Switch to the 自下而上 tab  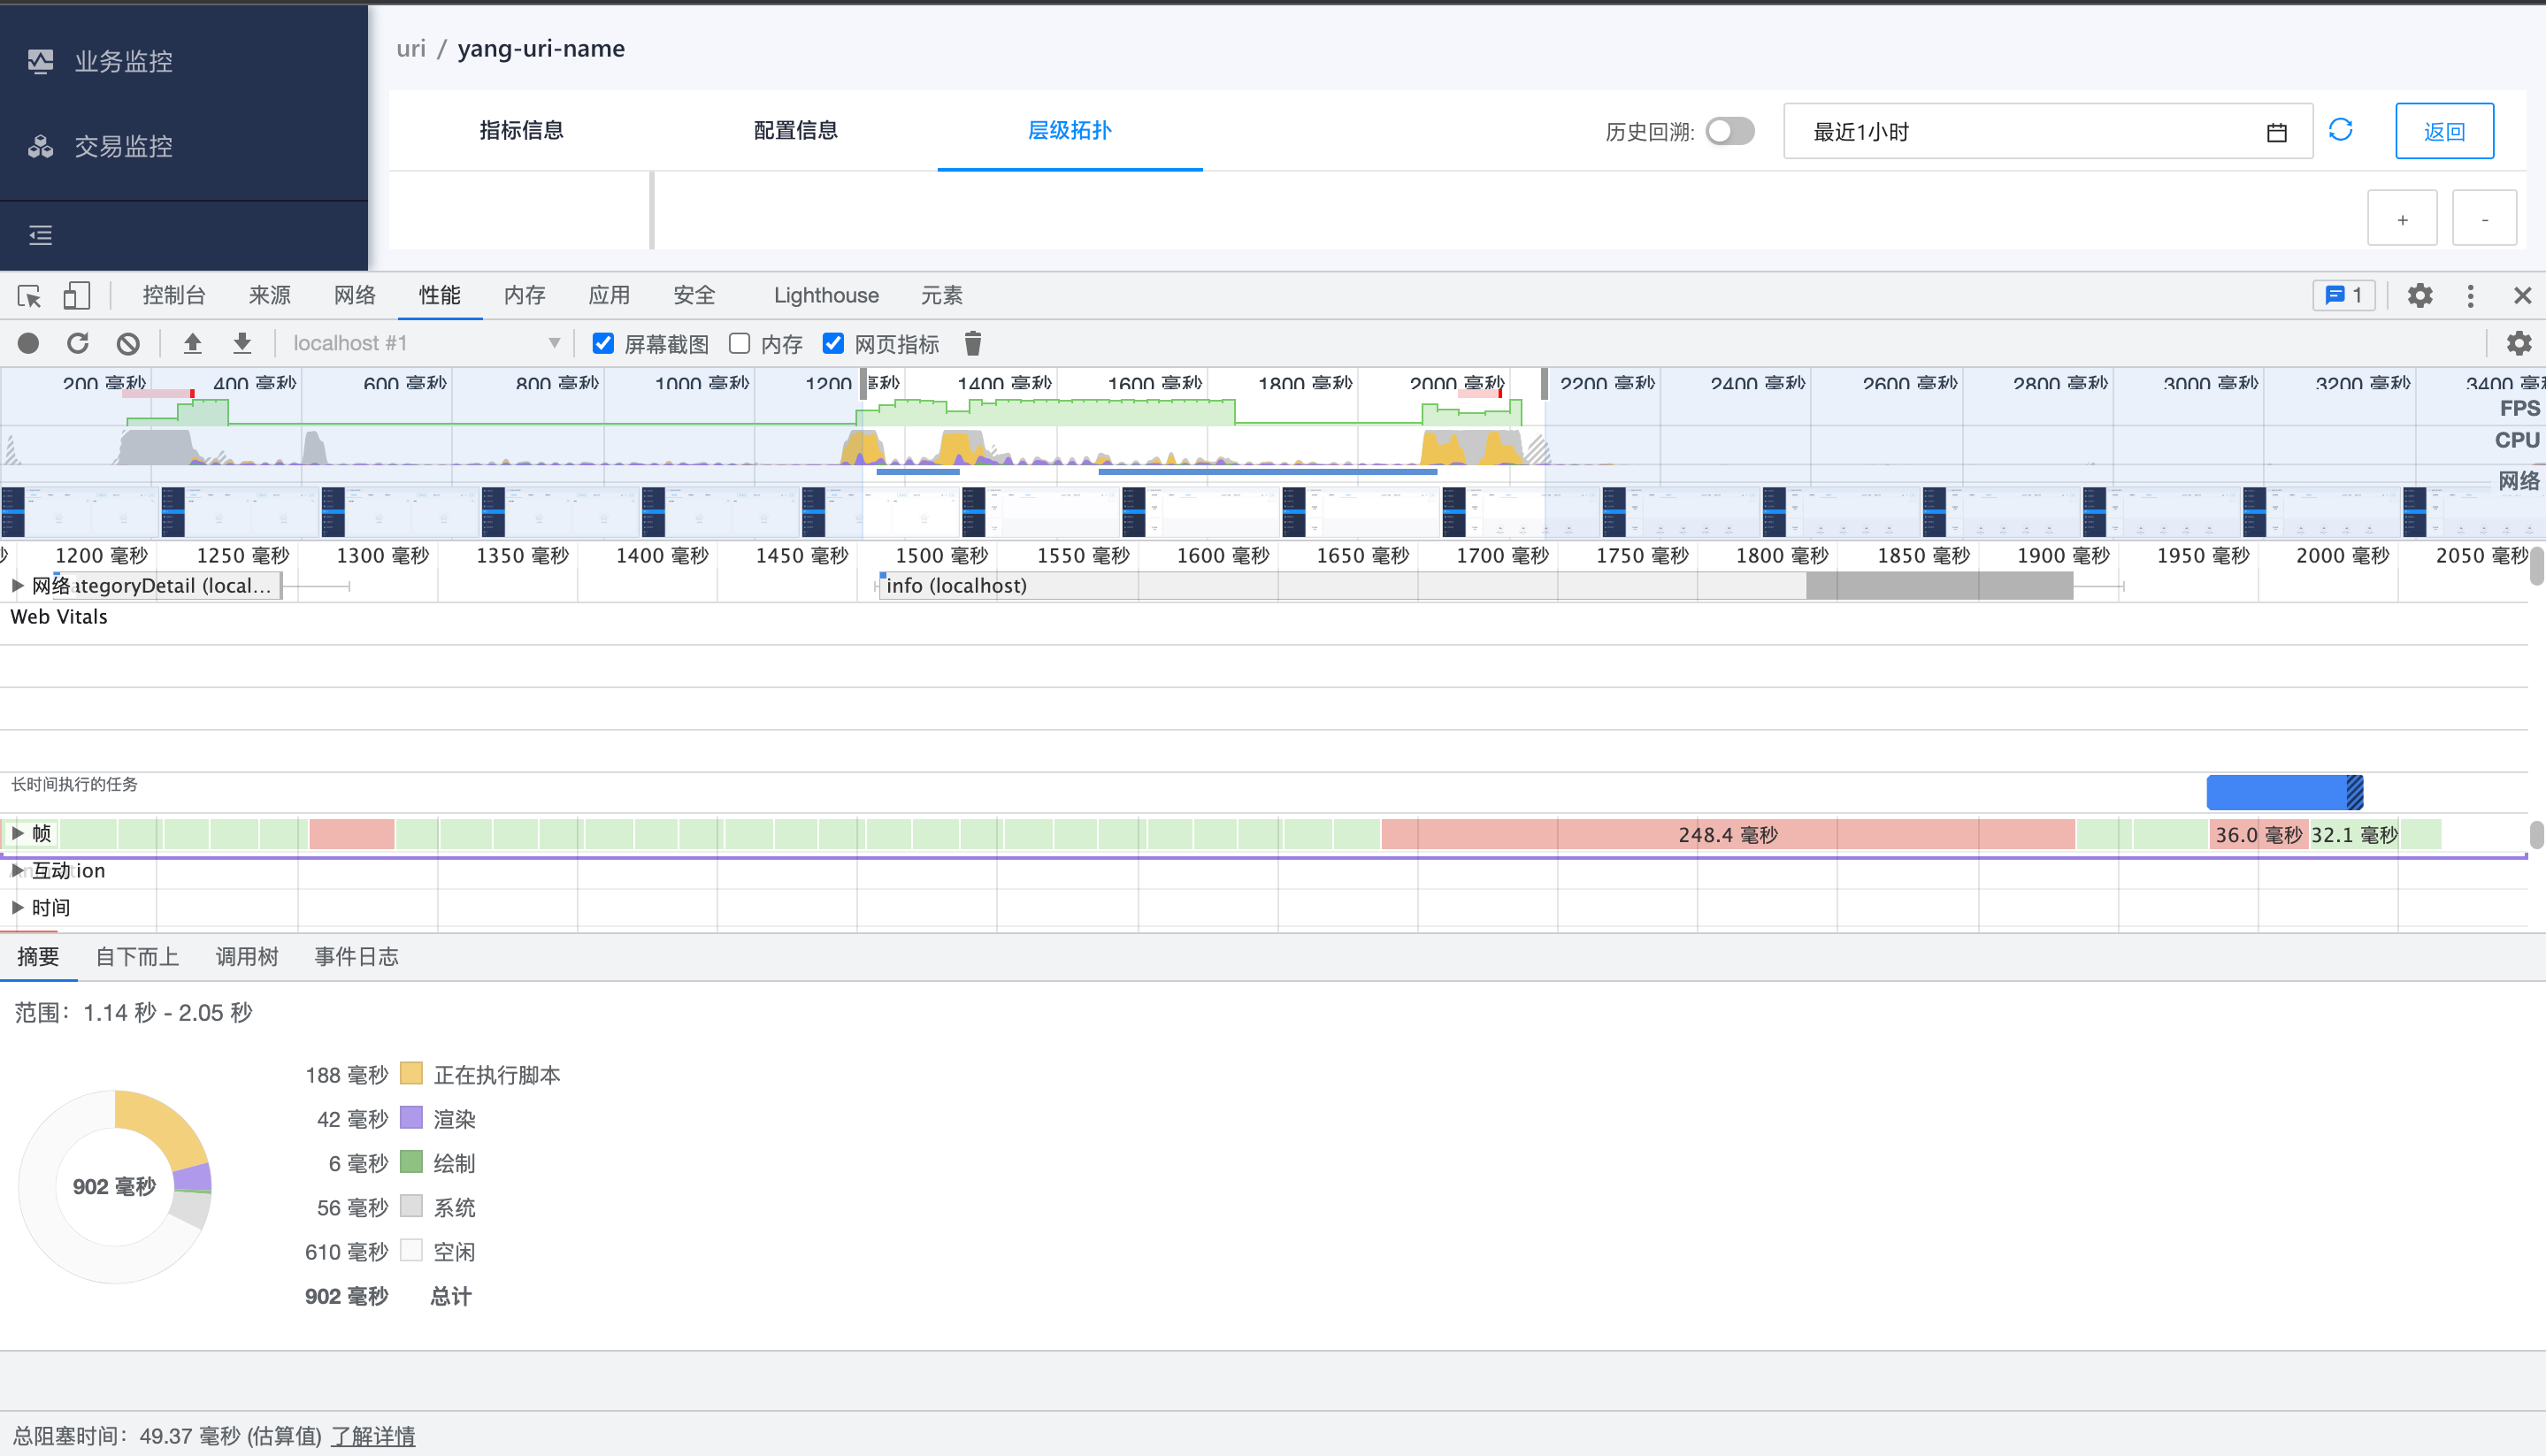(137, 958)
